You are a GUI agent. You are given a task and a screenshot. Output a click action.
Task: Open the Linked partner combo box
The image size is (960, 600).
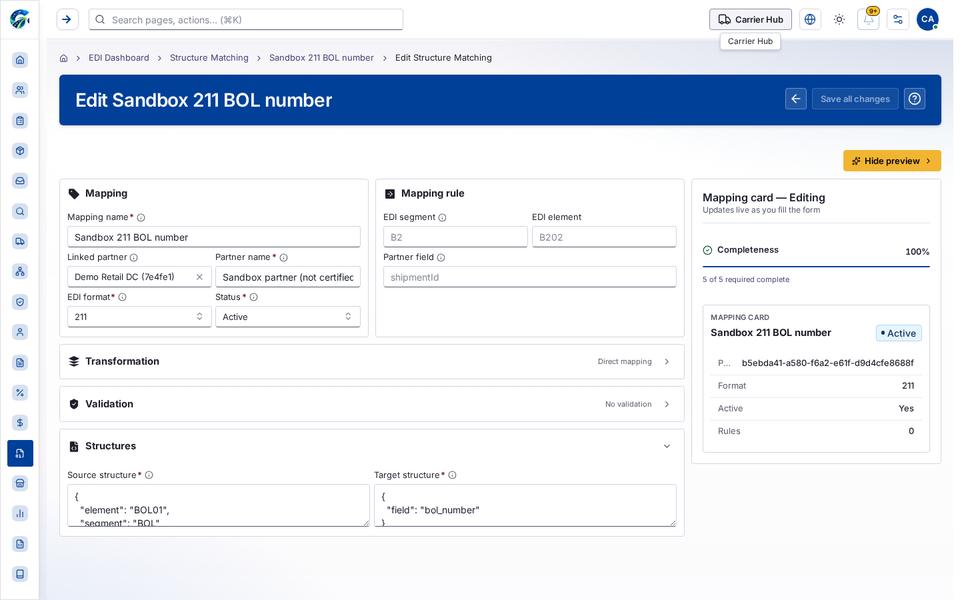point(139,277)
